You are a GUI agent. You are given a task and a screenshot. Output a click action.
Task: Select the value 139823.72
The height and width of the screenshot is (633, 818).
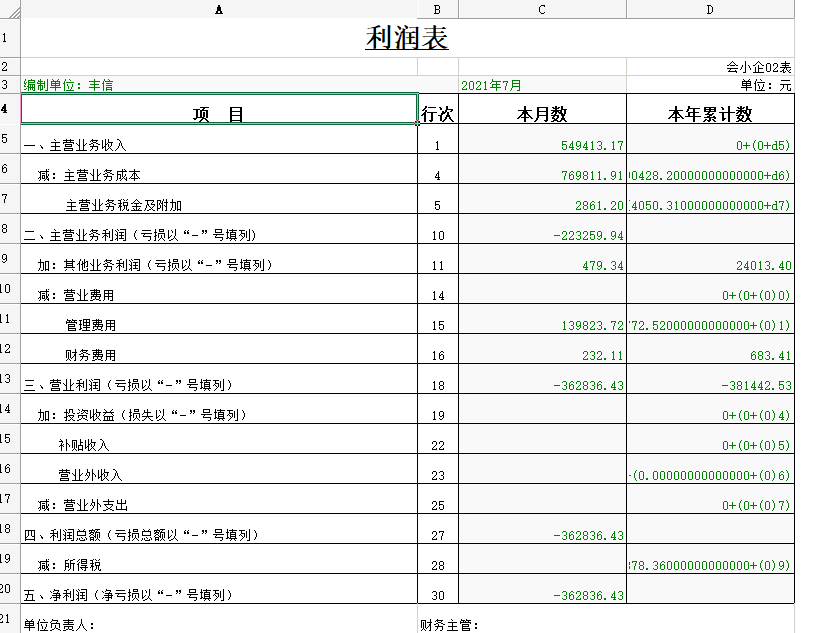[x=542, y=319]
